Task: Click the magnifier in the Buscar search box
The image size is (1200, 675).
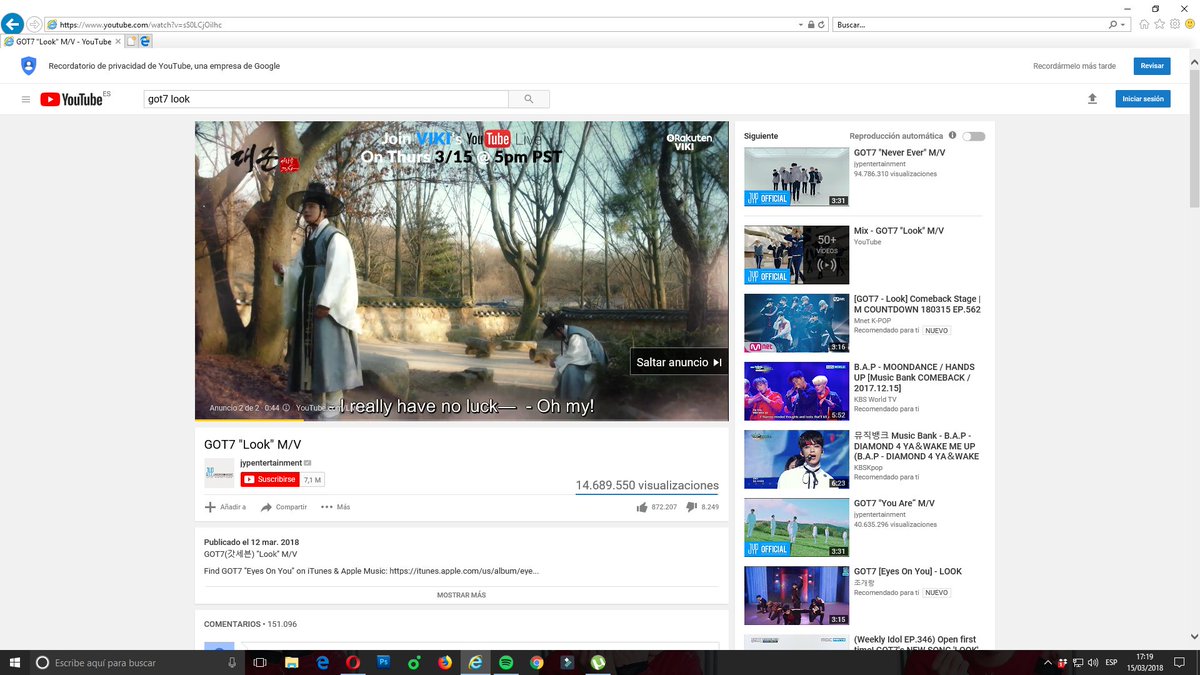Action: tap(1113, 24)
